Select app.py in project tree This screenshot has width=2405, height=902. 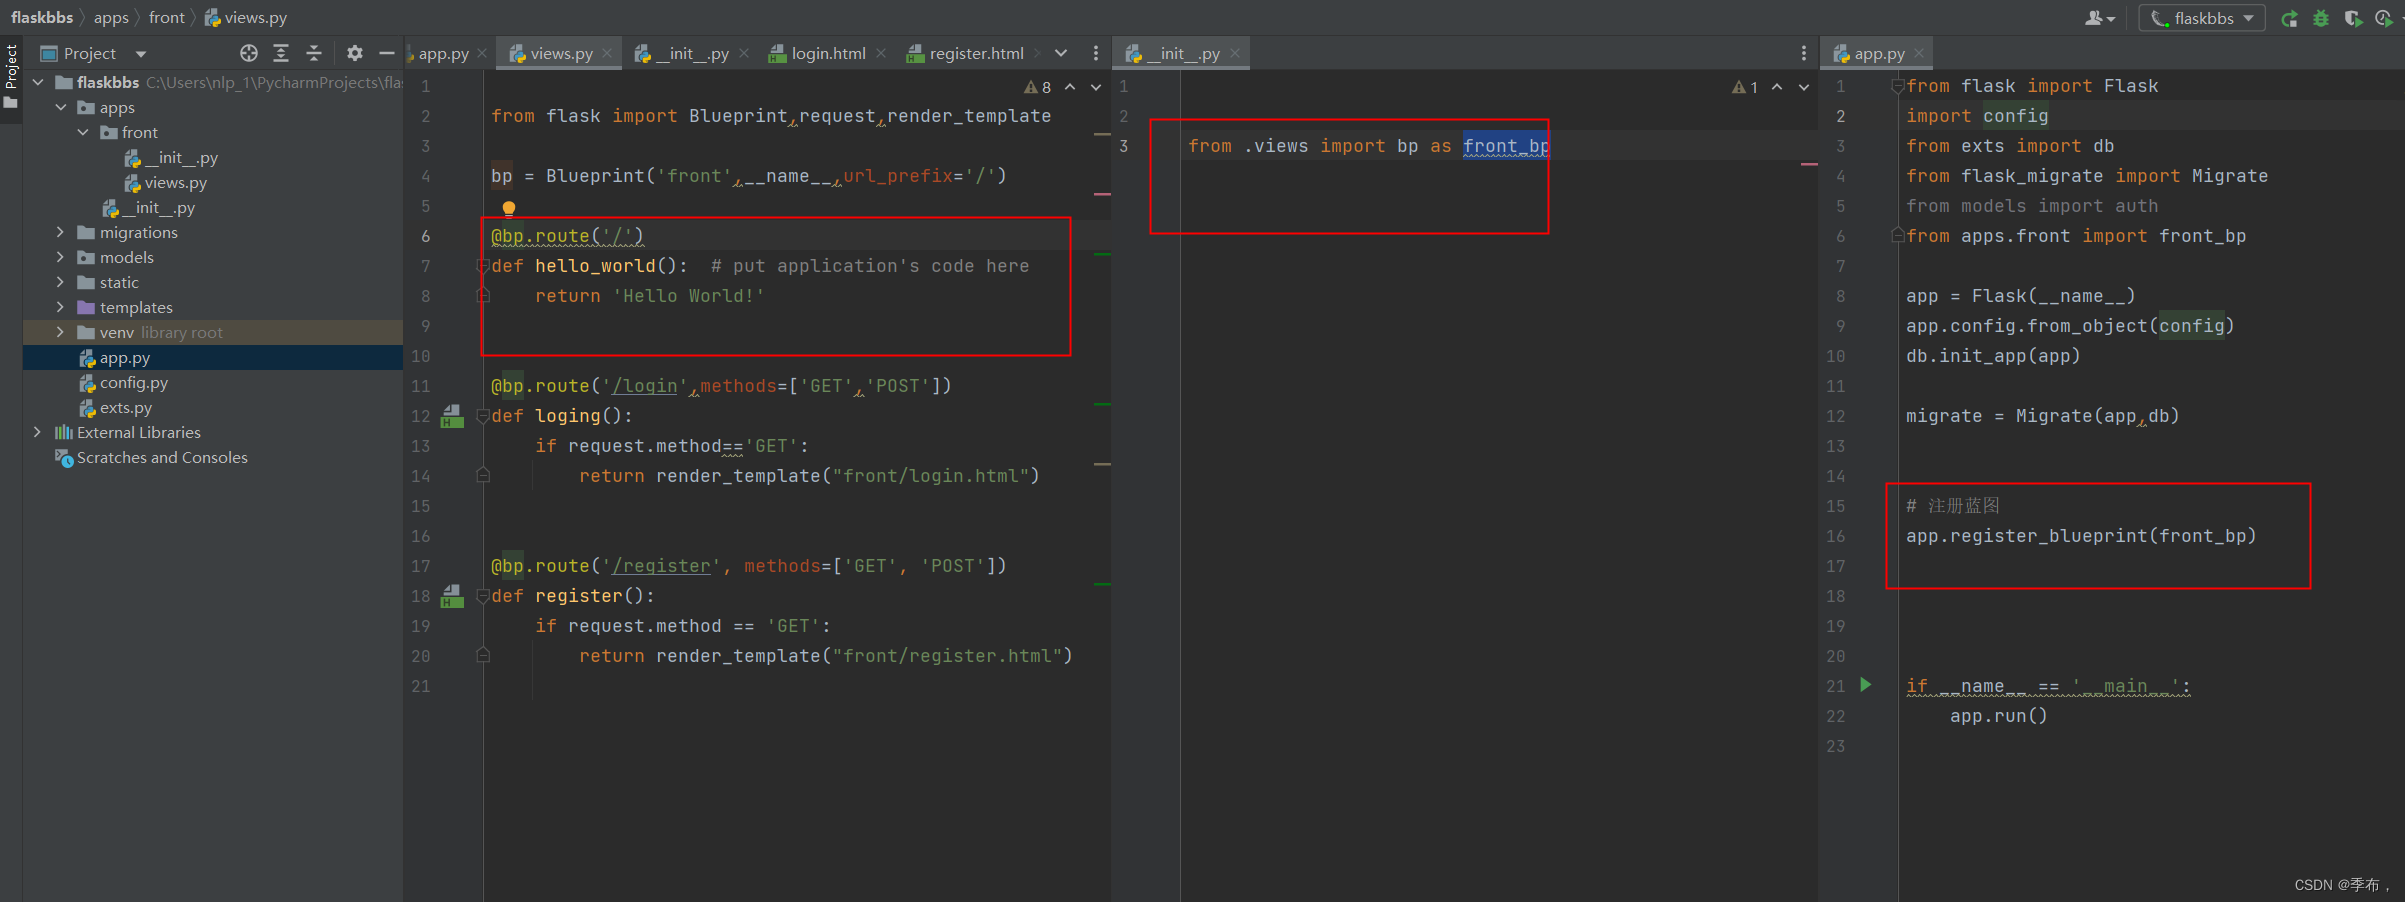[115, 357]
